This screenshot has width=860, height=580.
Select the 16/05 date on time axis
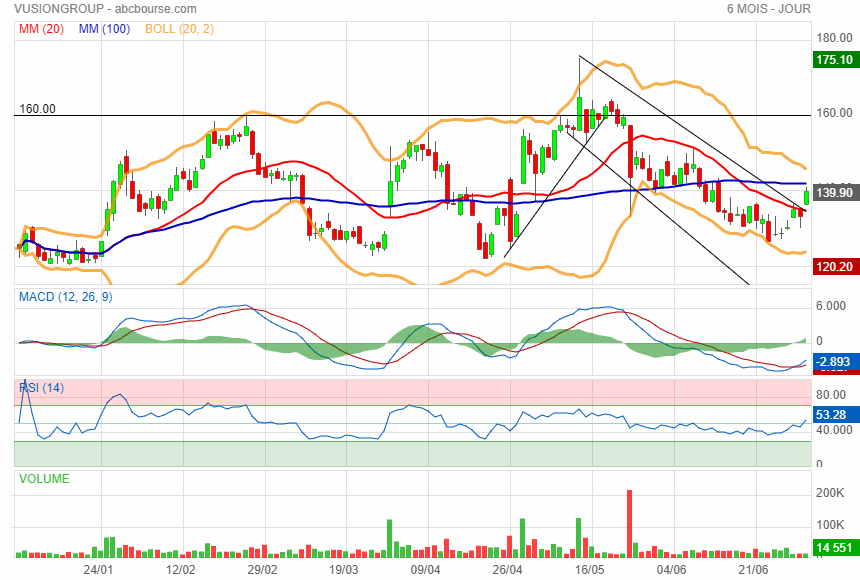pos(590,569)
